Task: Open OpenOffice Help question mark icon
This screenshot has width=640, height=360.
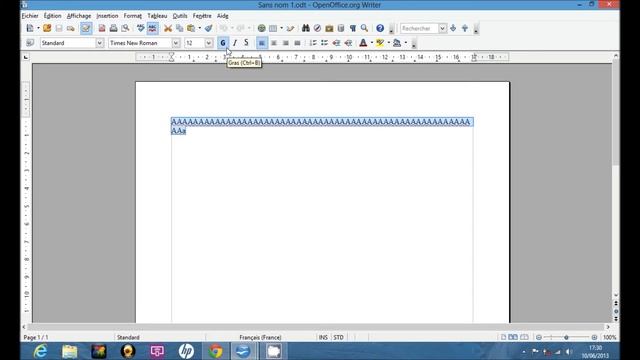Action: click(x=380, y=28)
